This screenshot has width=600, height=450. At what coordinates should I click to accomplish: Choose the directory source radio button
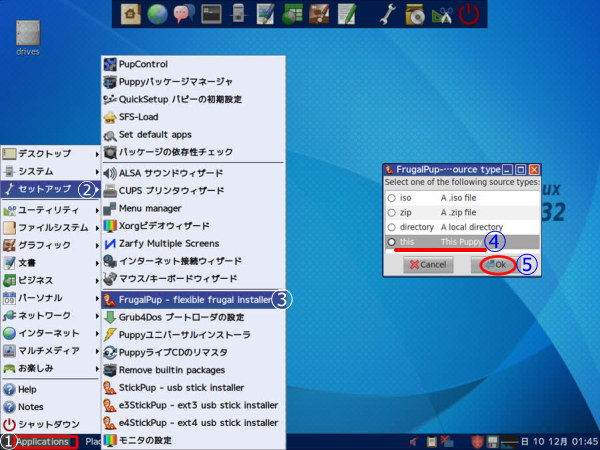(391, 227)
